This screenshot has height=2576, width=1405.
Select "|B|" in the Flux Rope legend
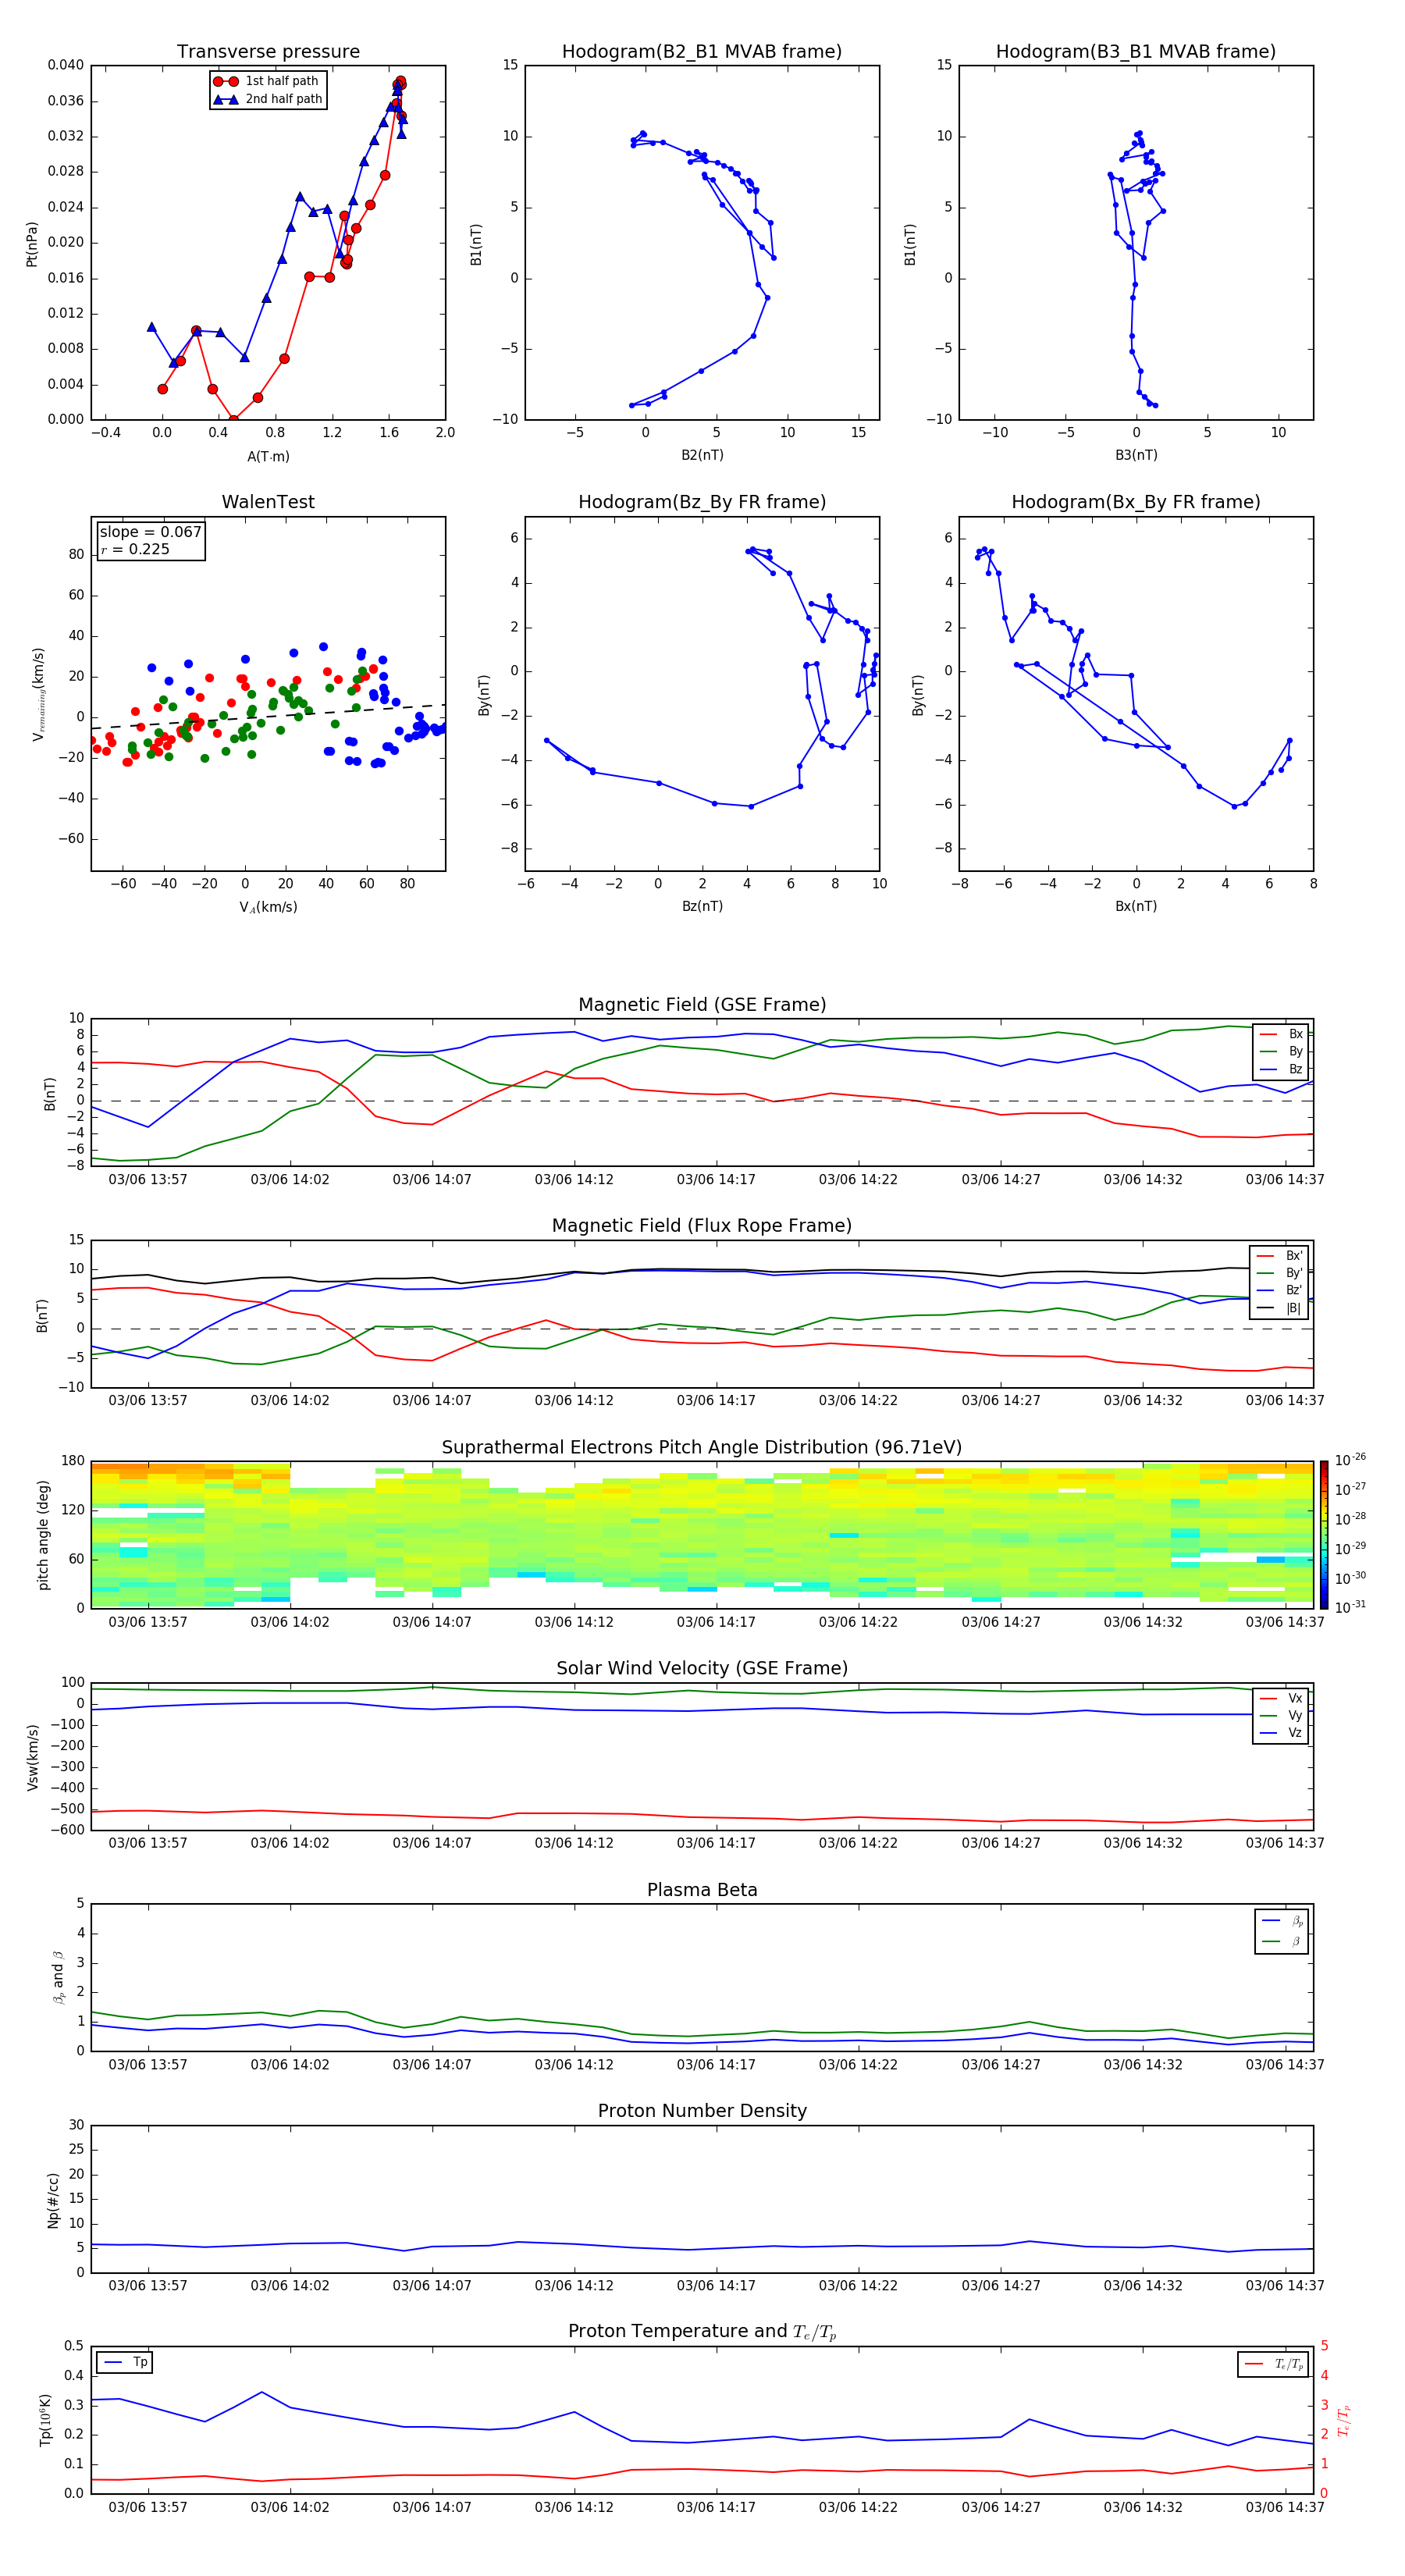pos(1281,1308)
